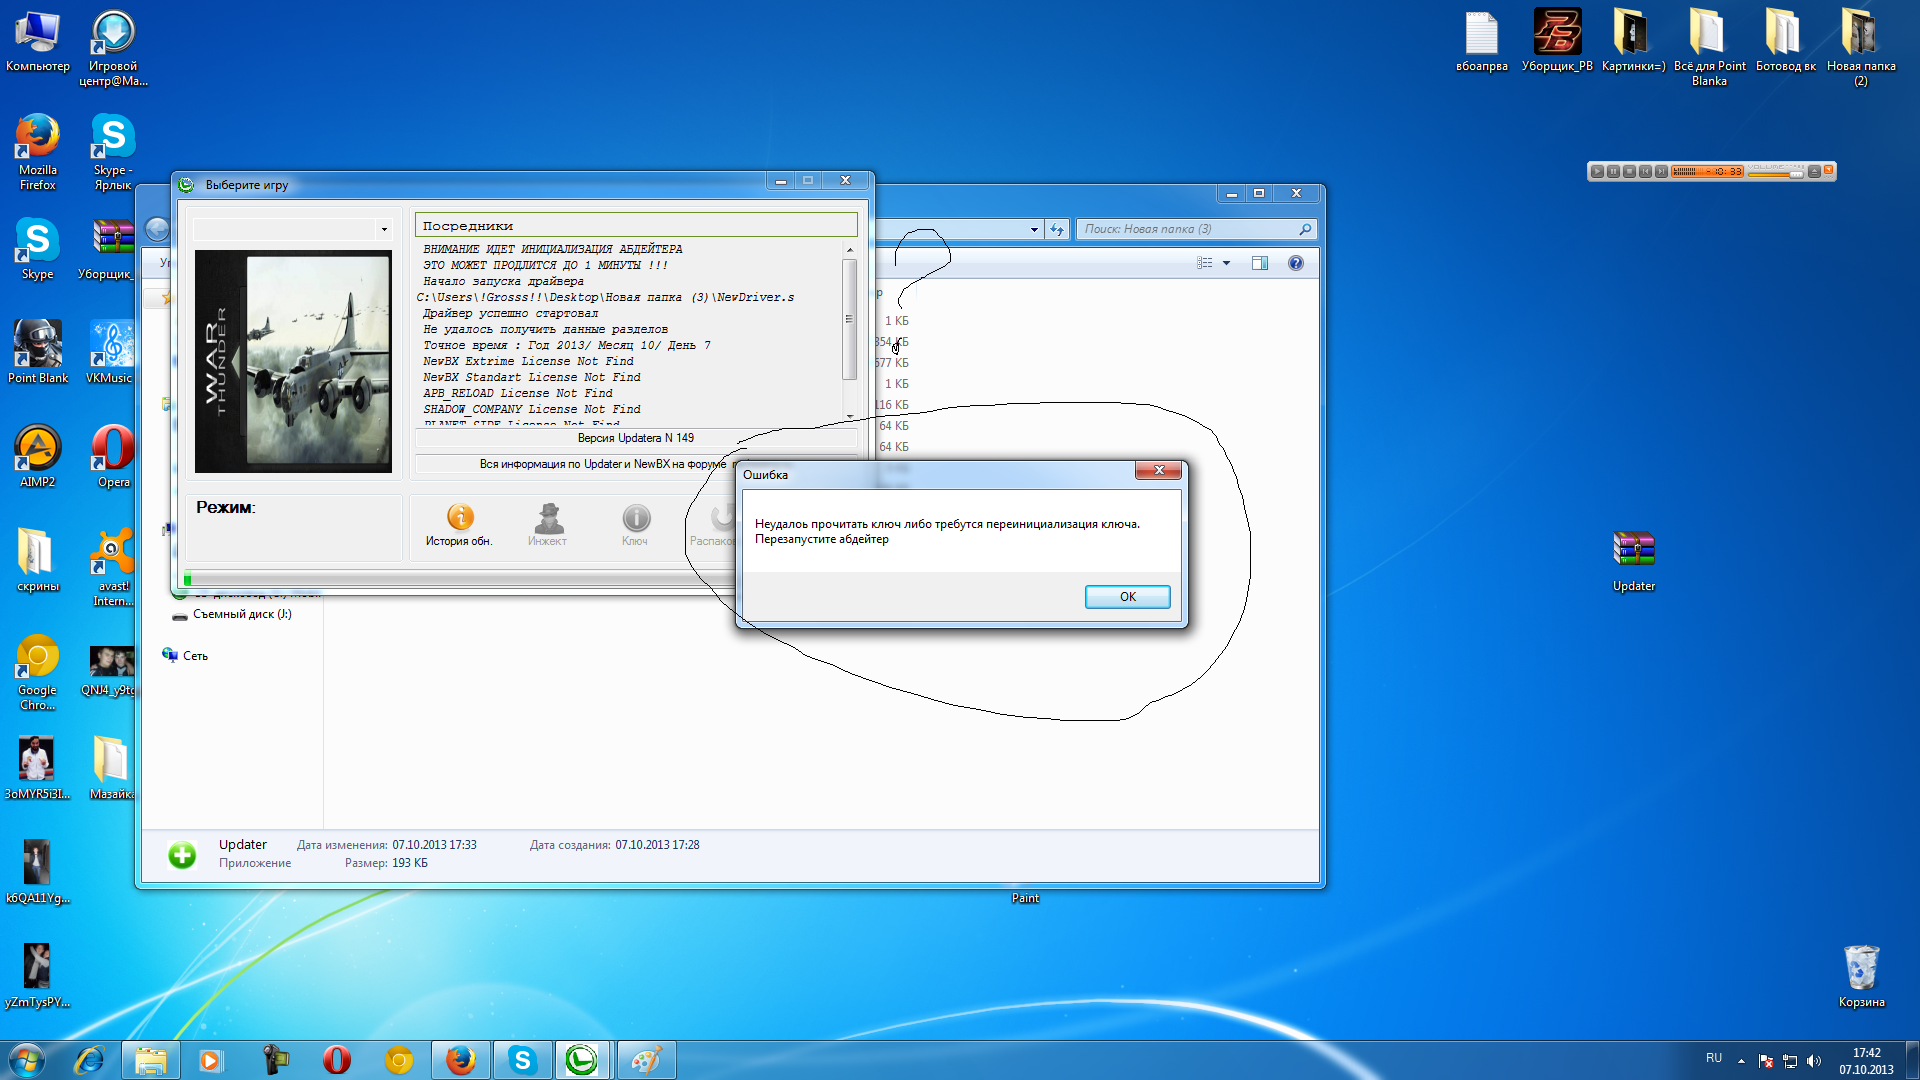Pause track in AIMP mini player
The width and height of the screenshot is (1920, 1080).
[1613, 172]
